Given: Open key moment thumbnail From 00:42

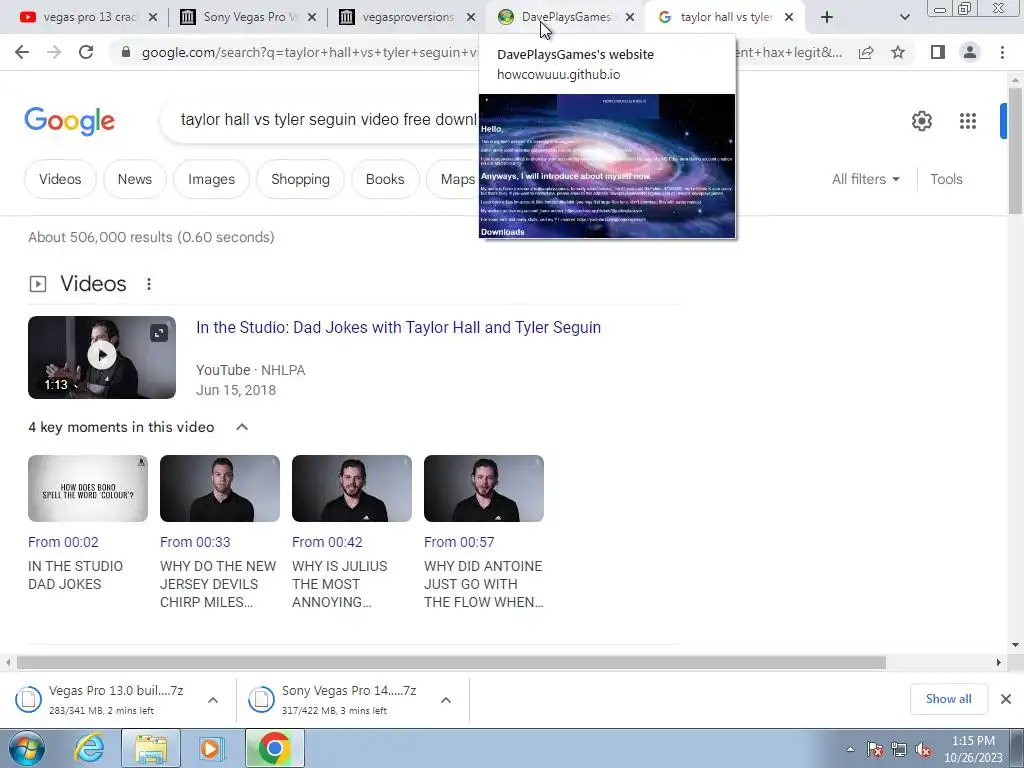Looking at the screenshot, I should coord(352,488).
